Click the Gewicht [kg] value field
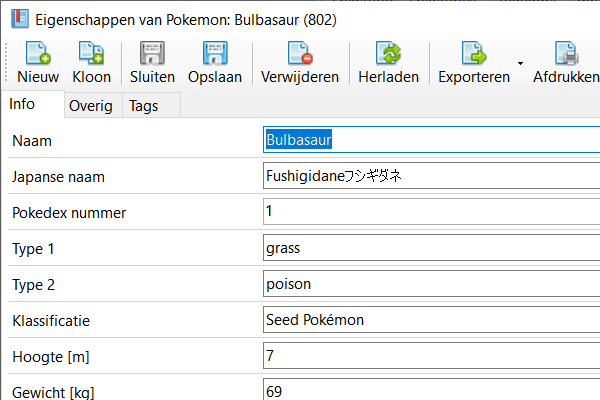 click(x=430, y=390)
